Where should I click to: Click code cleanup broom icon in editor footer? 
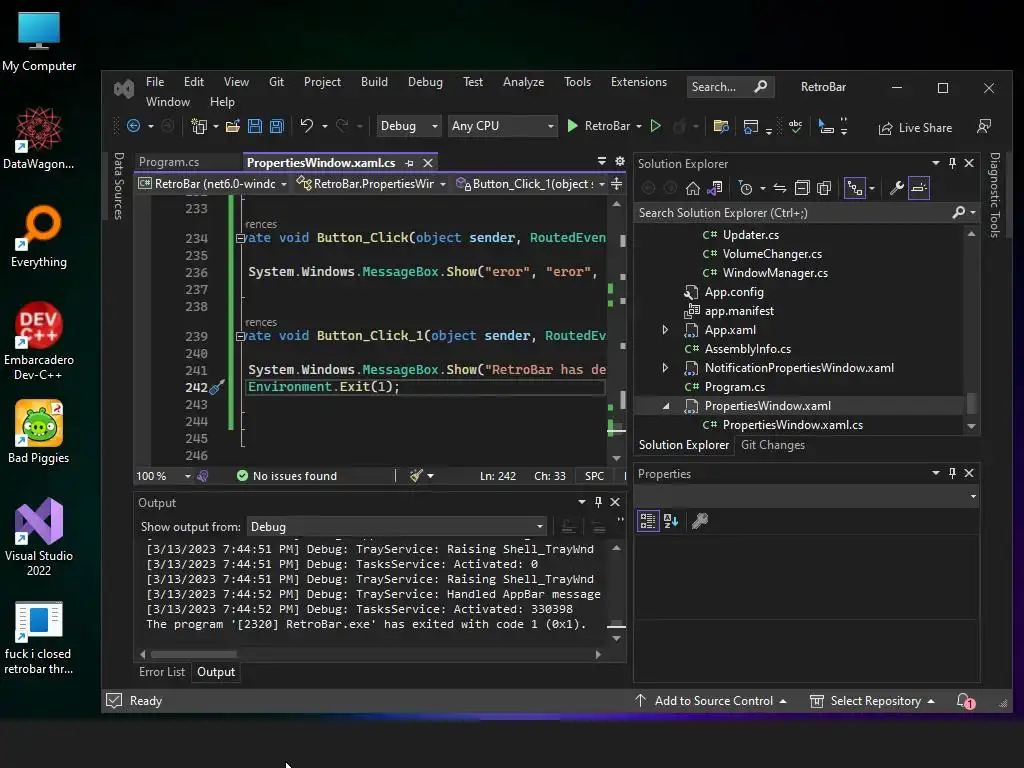pyautogui.click(x=416, y=475)
